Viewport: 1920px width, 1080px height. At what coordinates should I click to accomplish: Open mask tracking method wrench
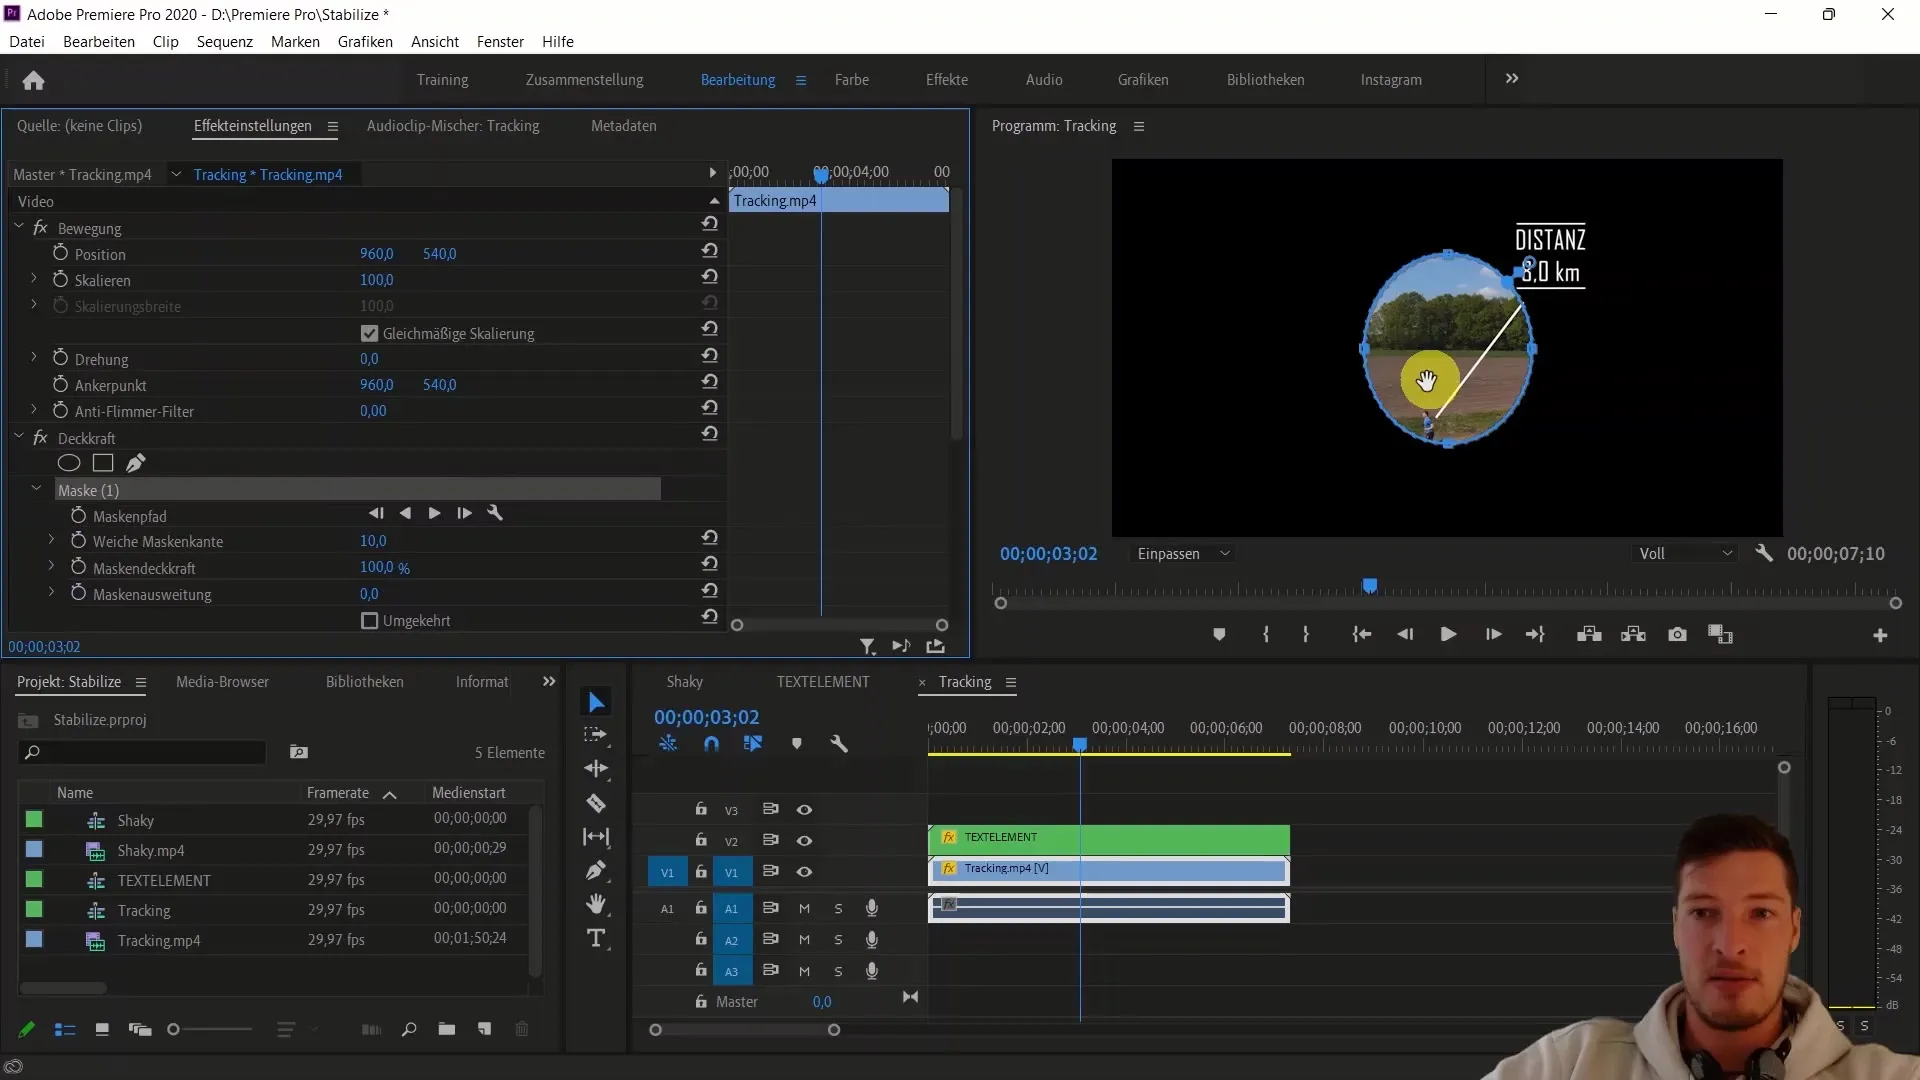494,513
